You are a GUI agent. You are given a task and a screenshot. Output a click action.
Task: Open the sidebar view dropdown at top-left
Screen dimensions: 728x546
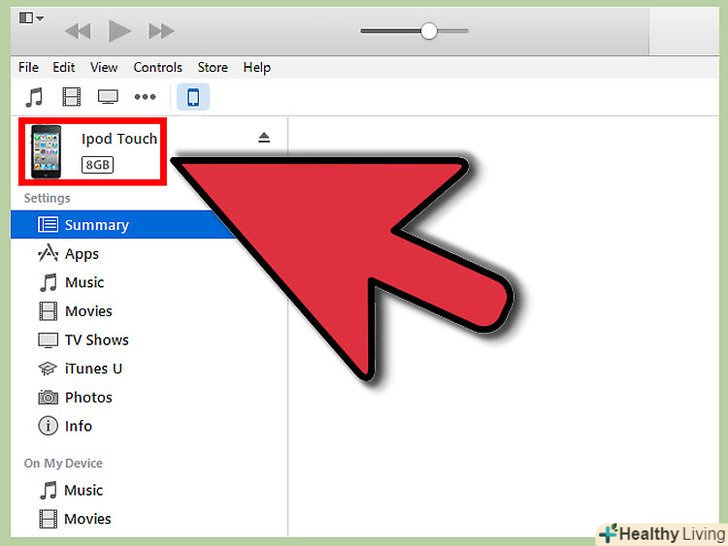[x=31, y=18]
